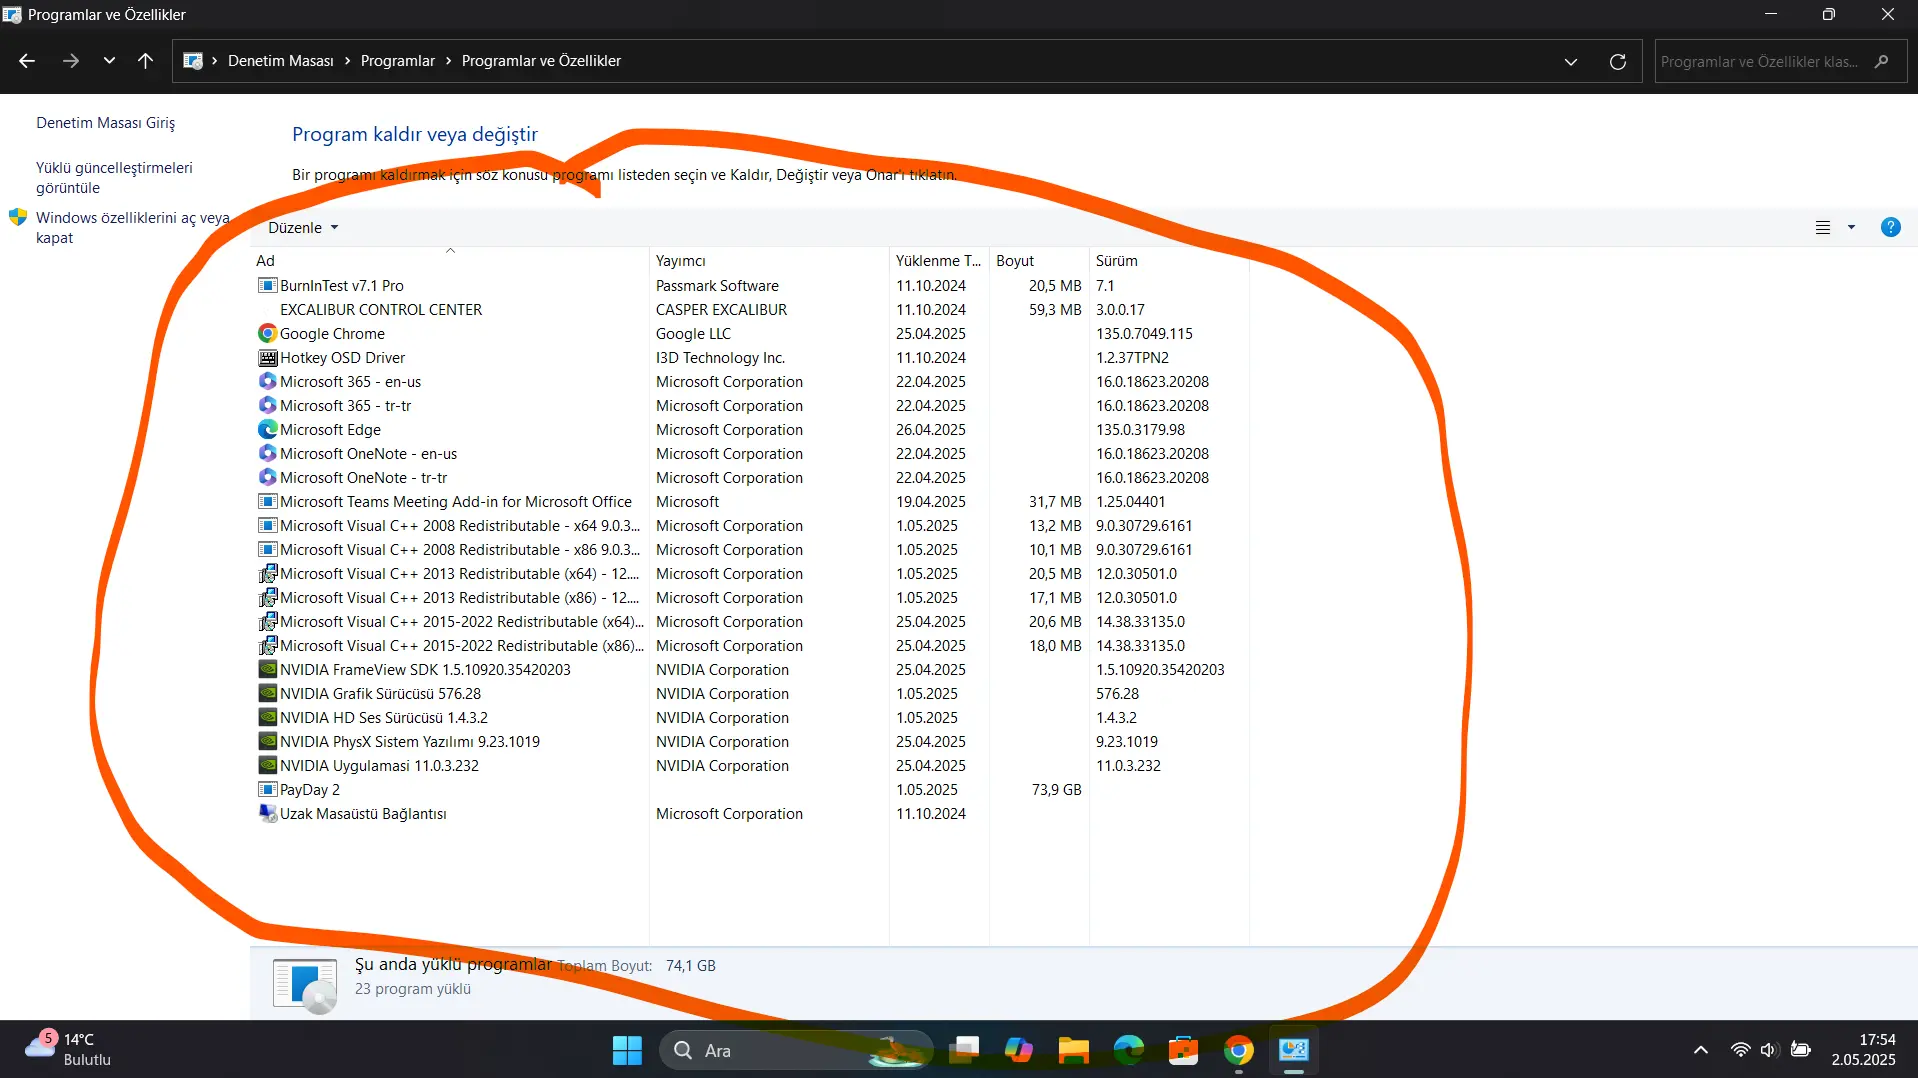Select Visual C++ 2013 (x64) icon

267,574
